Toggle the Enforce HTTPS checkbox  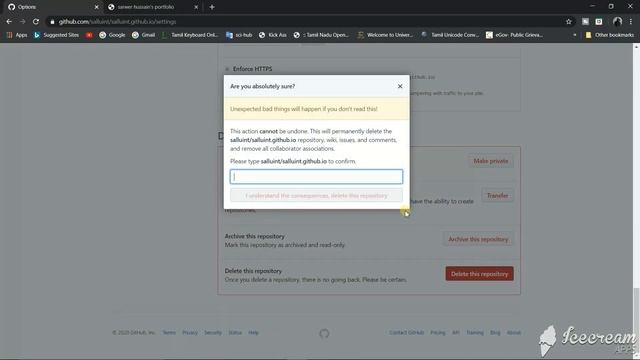[x=227, y=69]
